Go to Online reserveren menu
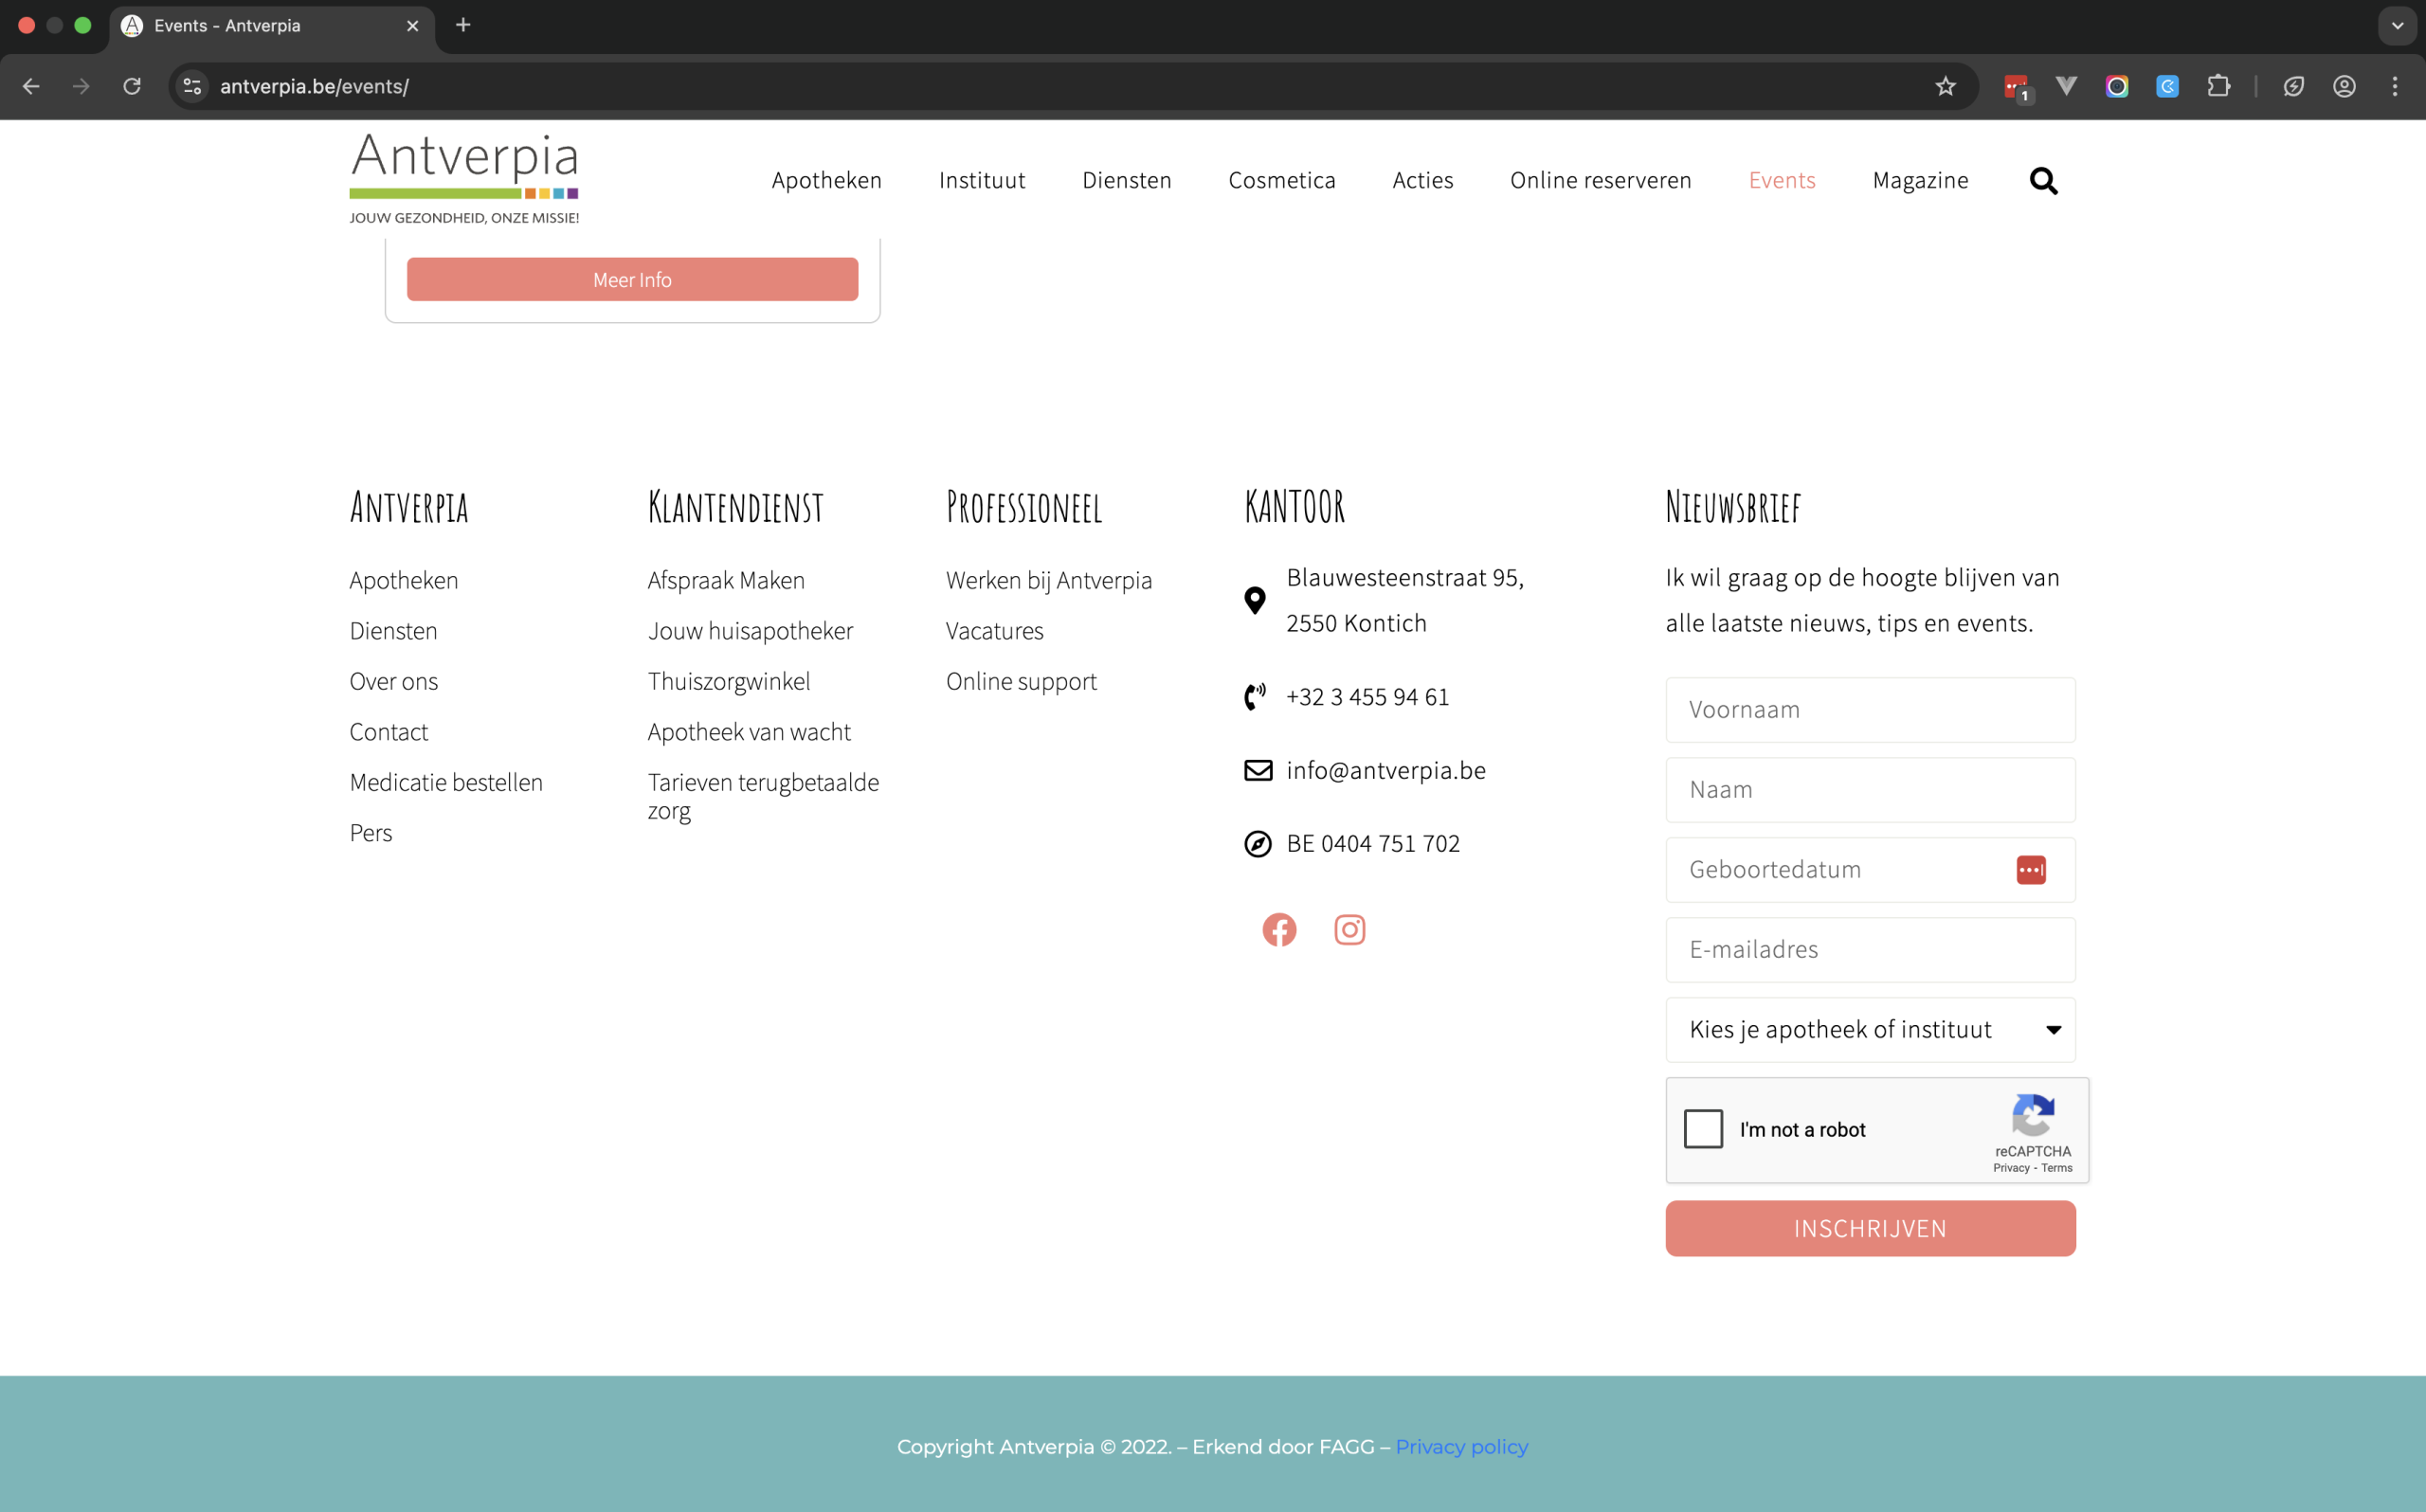Image resolution: width=2426 pixels, height=1512 pixels. (1600, 180)
